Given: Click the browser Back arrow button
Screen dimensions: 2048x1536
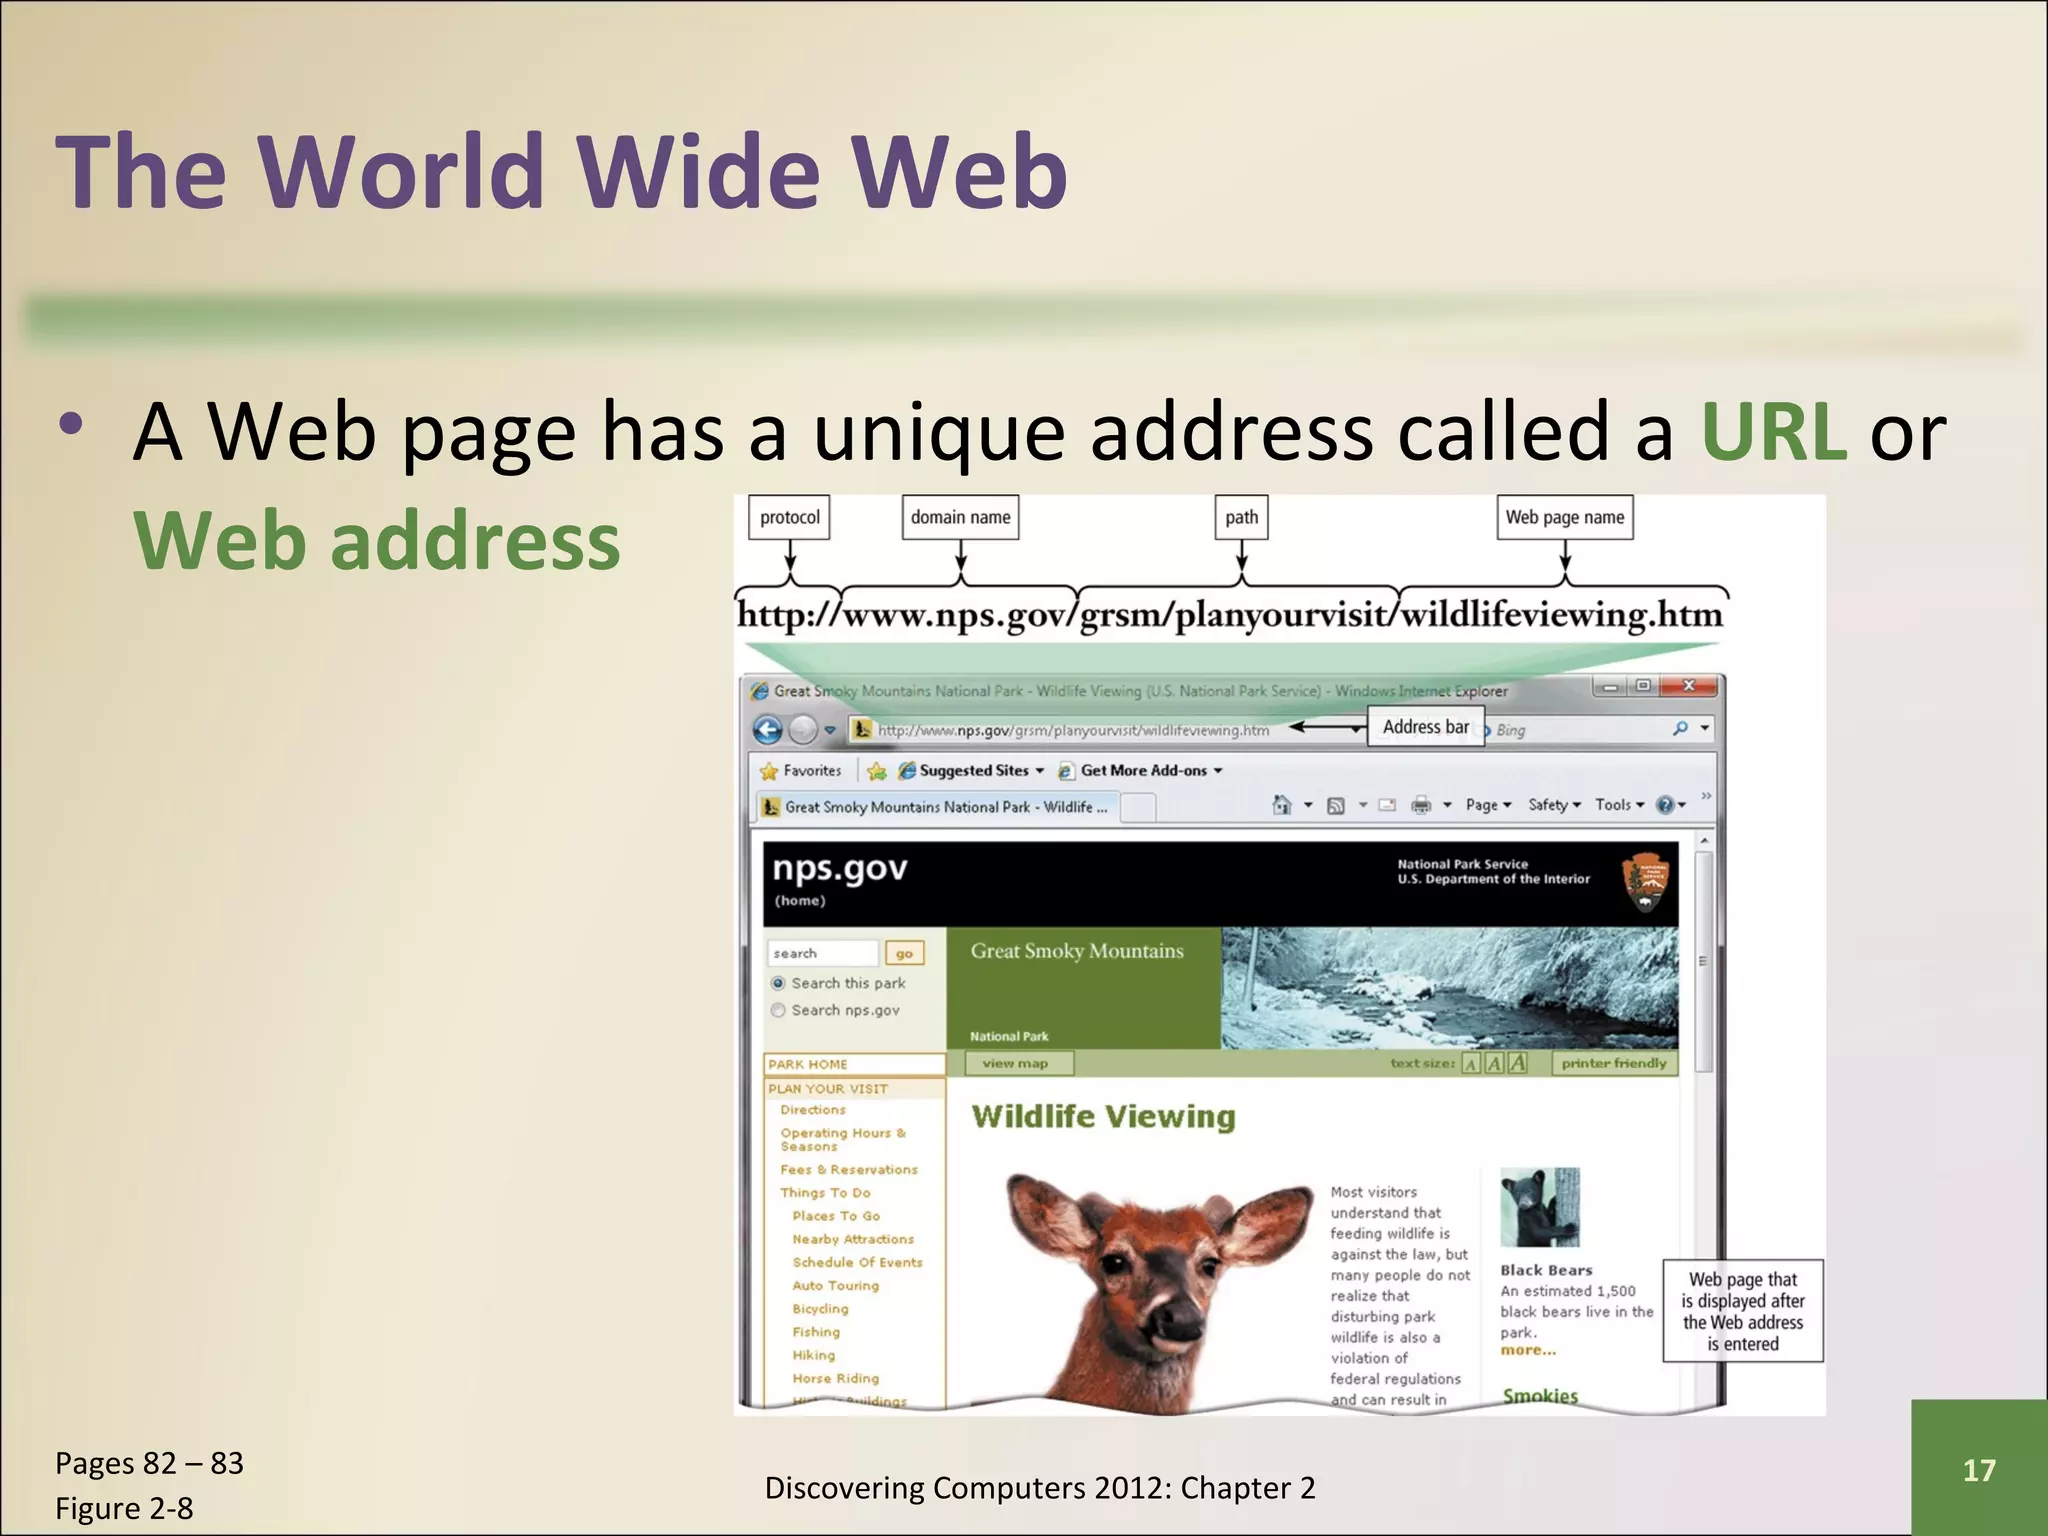Looking at the screenshot, I should (x=768, y=730).
